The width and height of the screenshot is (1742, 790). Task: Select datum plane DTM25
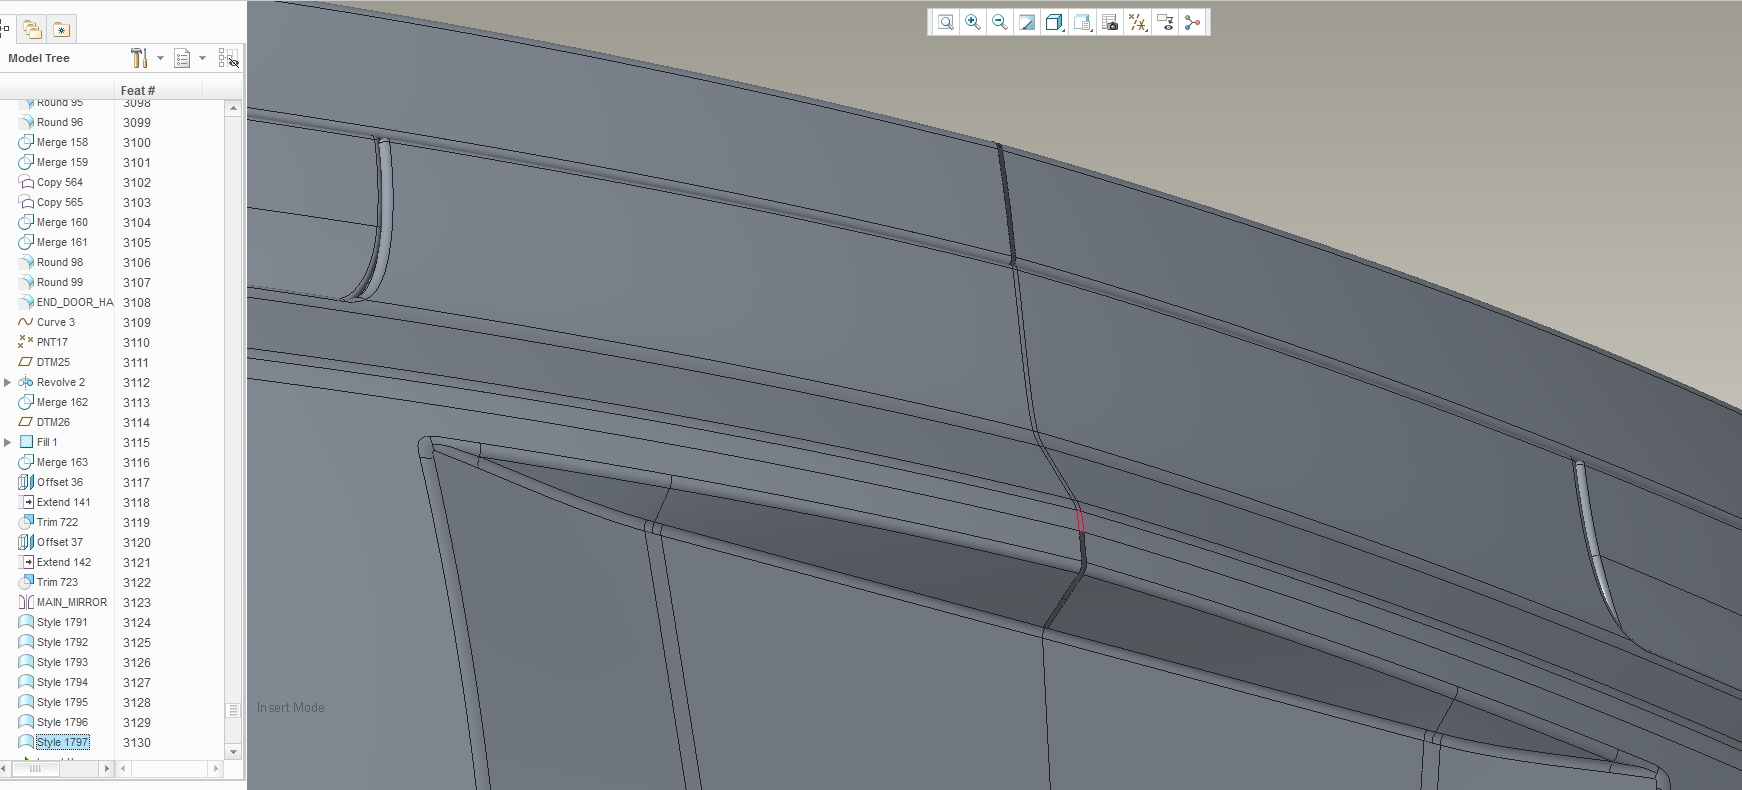point(53,362)
